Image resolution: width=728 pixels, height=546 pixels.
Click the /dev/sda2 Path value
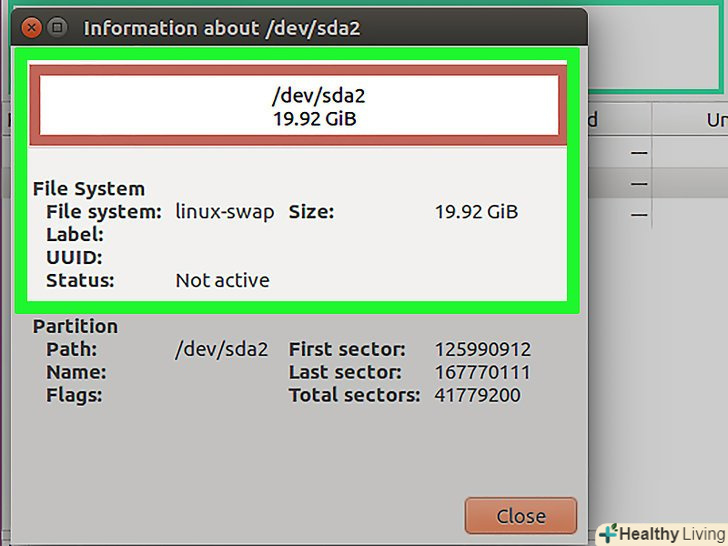222,349
